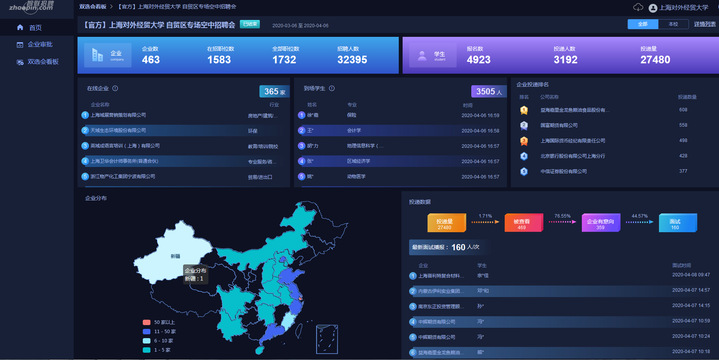Switch the data filter to 全部
The image size is (719, 360).
643,24
